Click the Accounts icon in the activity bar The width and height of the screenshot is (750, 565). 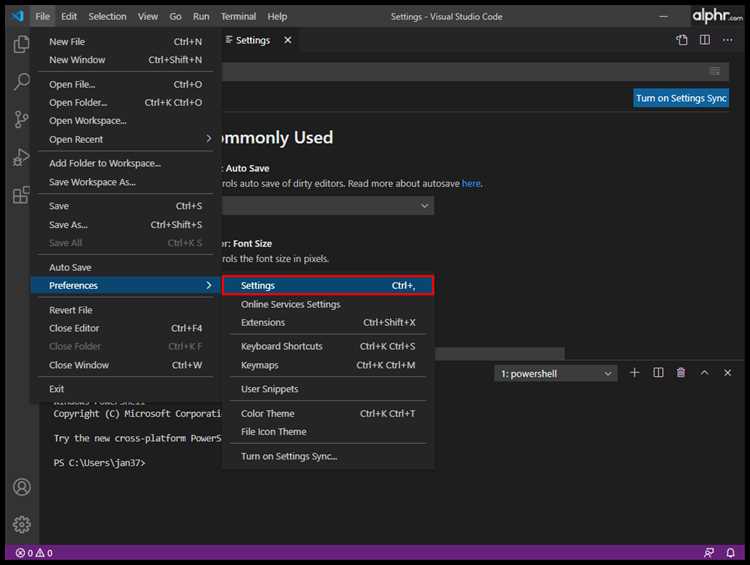point(21,488)
